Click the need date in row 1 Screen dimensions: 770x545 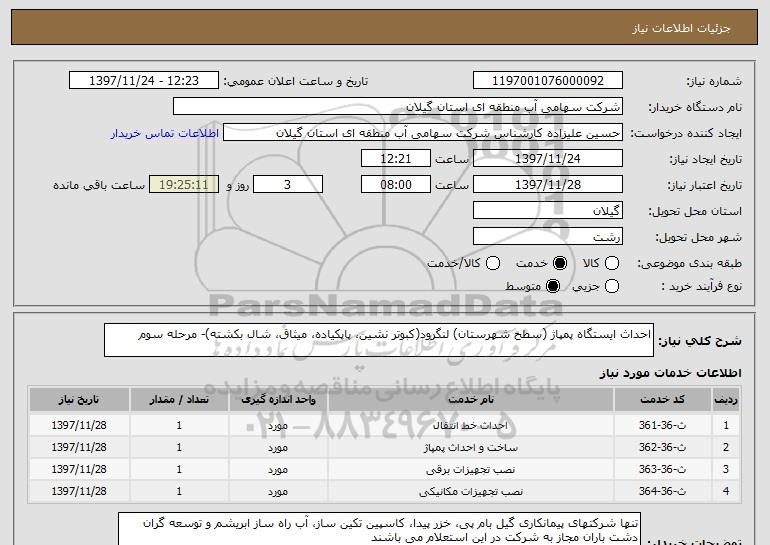(79, 425)
